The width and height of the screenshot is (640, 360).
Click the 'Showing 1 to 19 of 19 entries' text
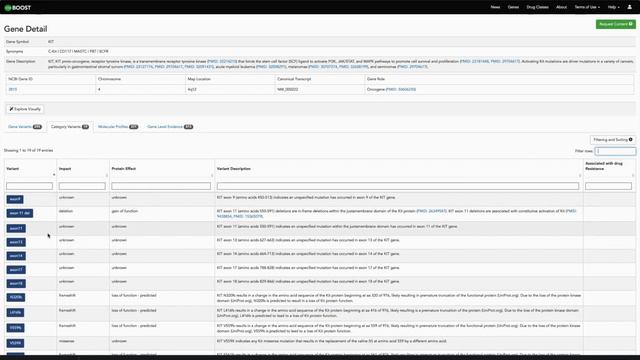(x=29, y=151)
